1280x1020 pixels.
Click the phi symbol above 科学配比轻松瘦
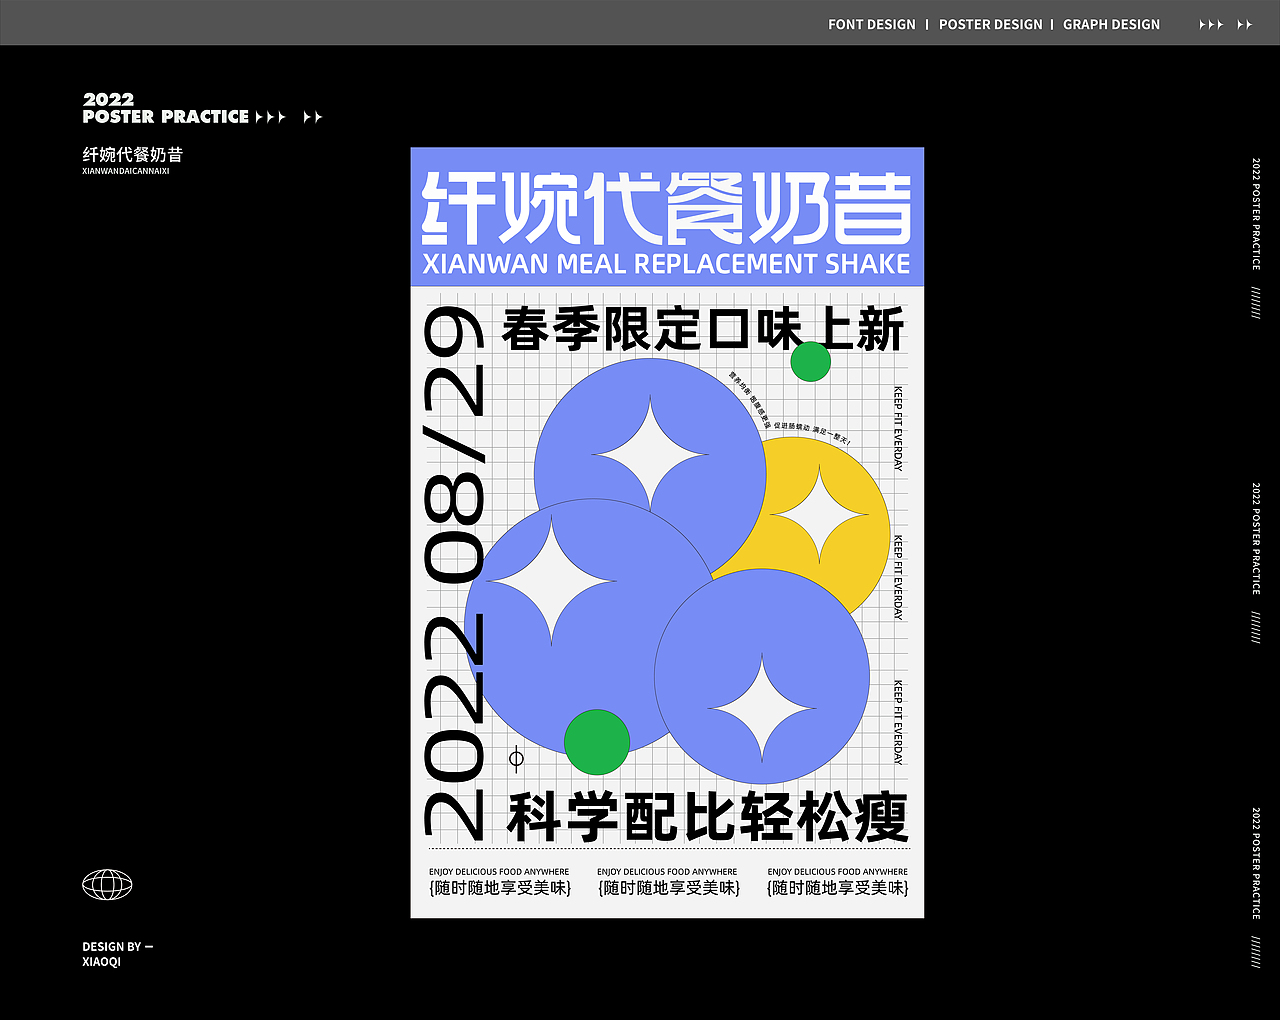coord(516,758)
